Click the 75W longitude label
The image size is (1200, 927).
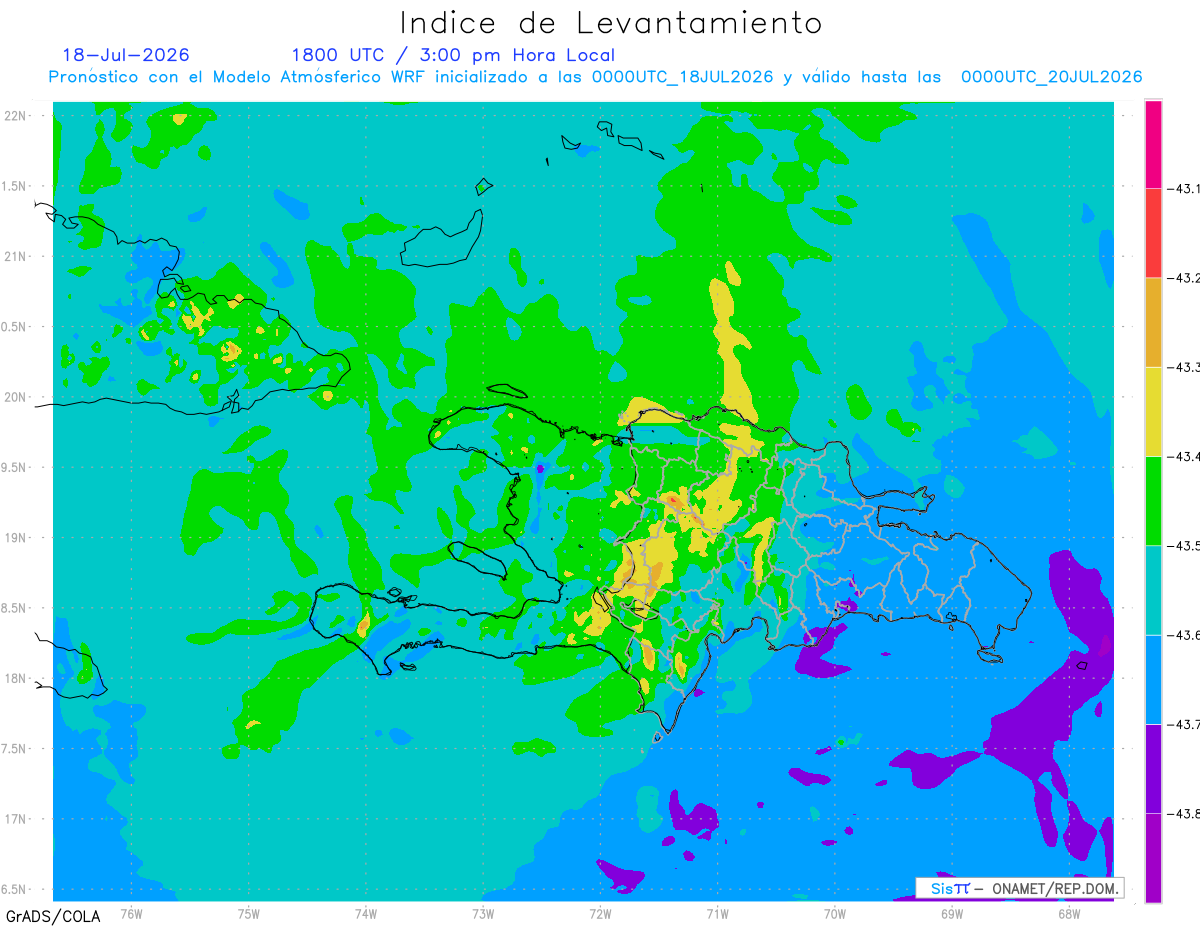pos(248,913)
